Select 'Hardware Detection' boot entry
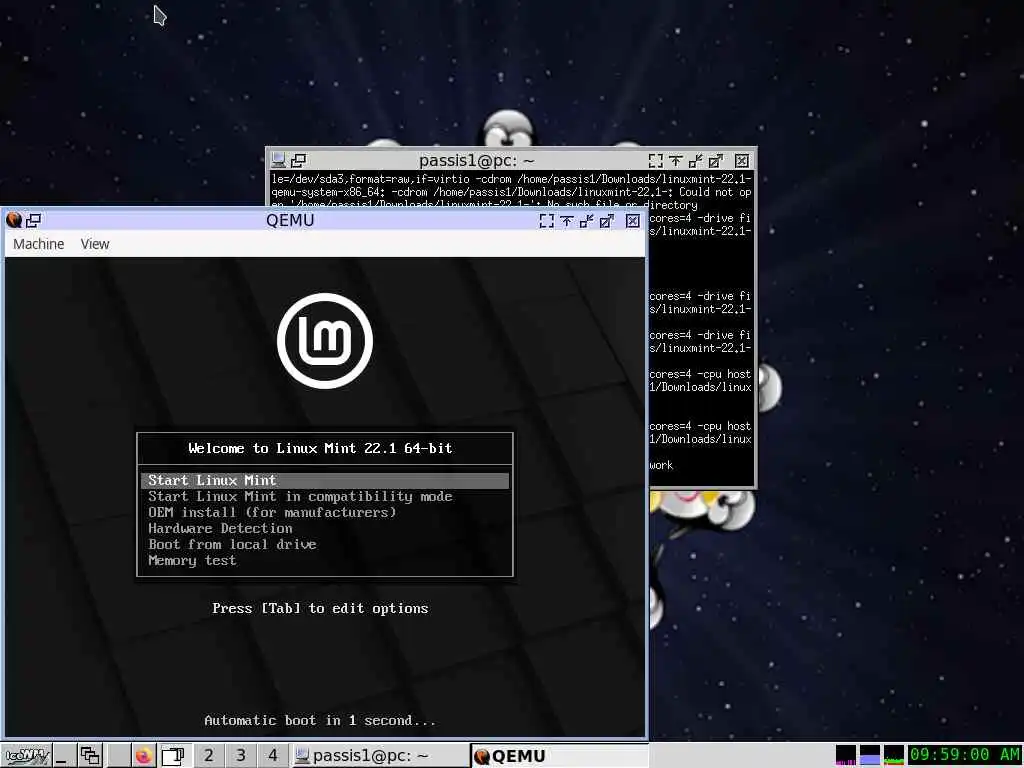Screen dimensions: 1024x768 tap(325, 528)
